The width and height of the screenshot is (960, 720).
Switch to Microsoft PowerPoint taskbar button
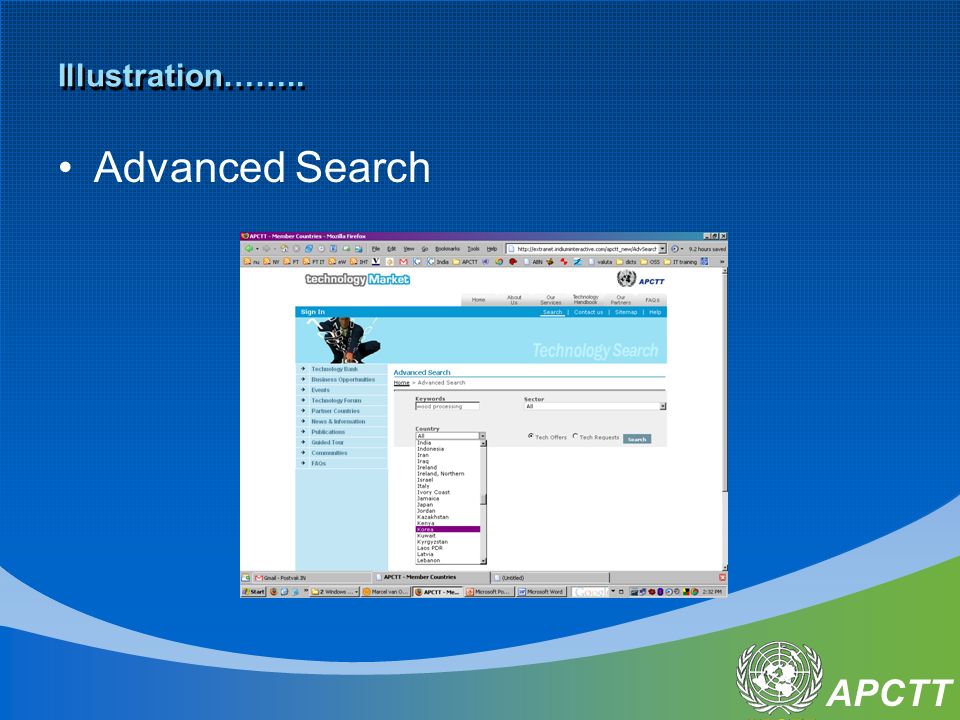click(x=489, y=591)
